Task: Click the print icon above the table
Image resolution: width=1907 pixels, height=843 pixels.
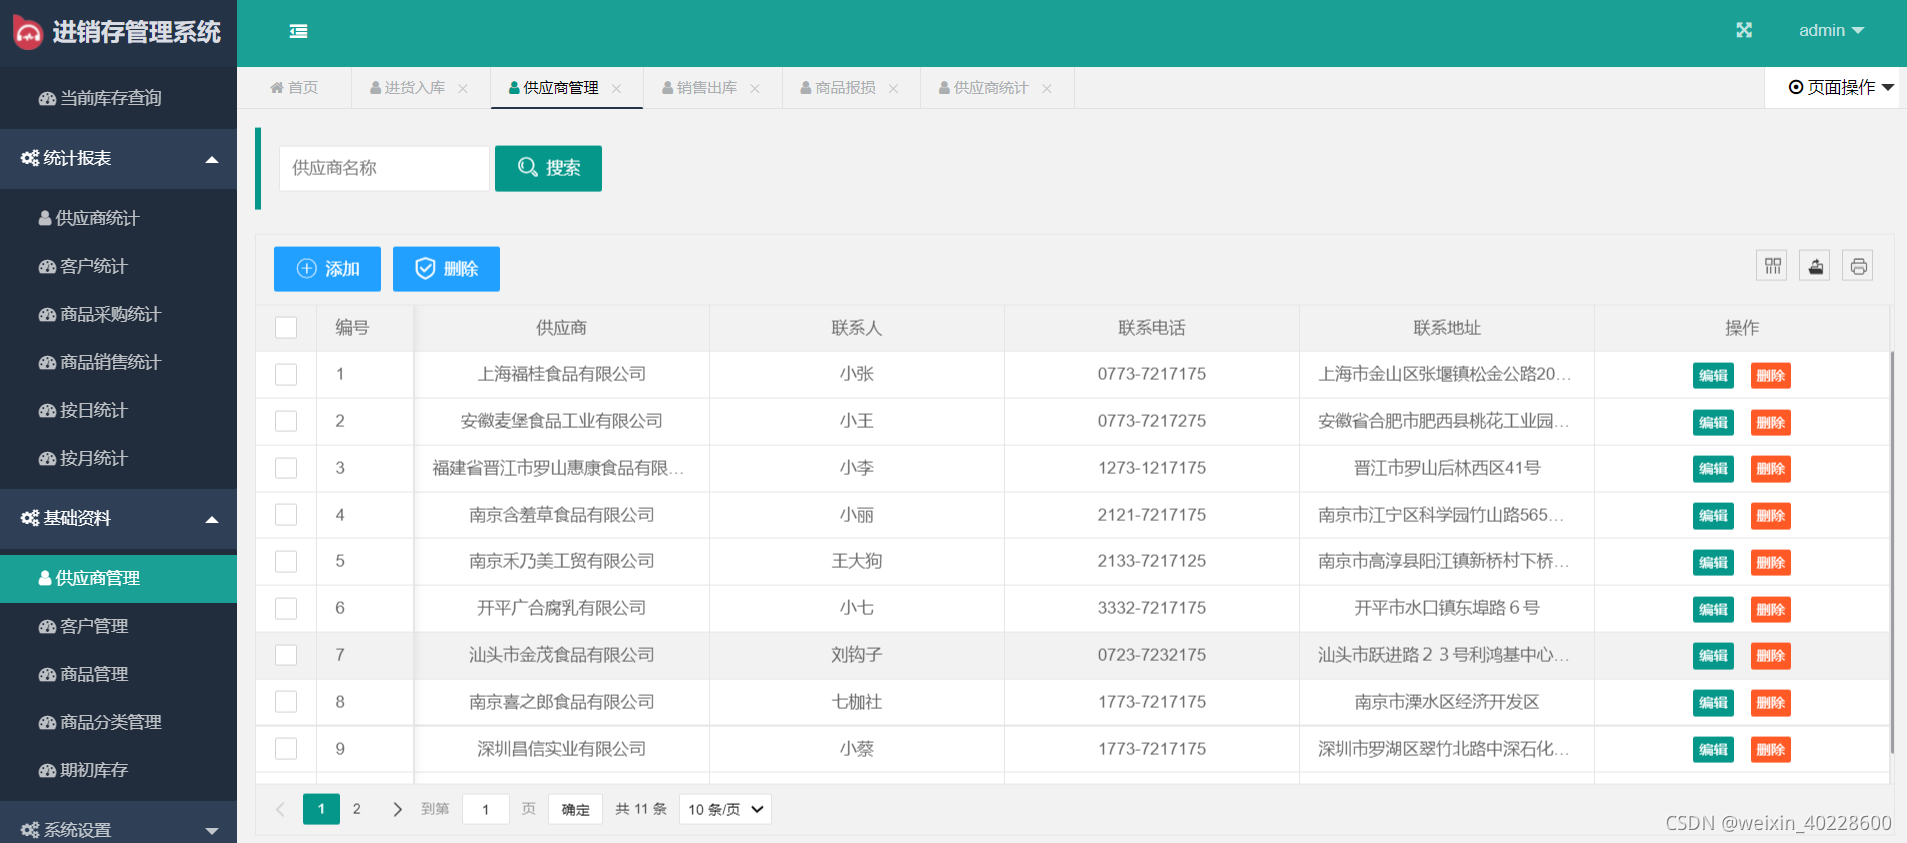Action: click(1858, 266)
